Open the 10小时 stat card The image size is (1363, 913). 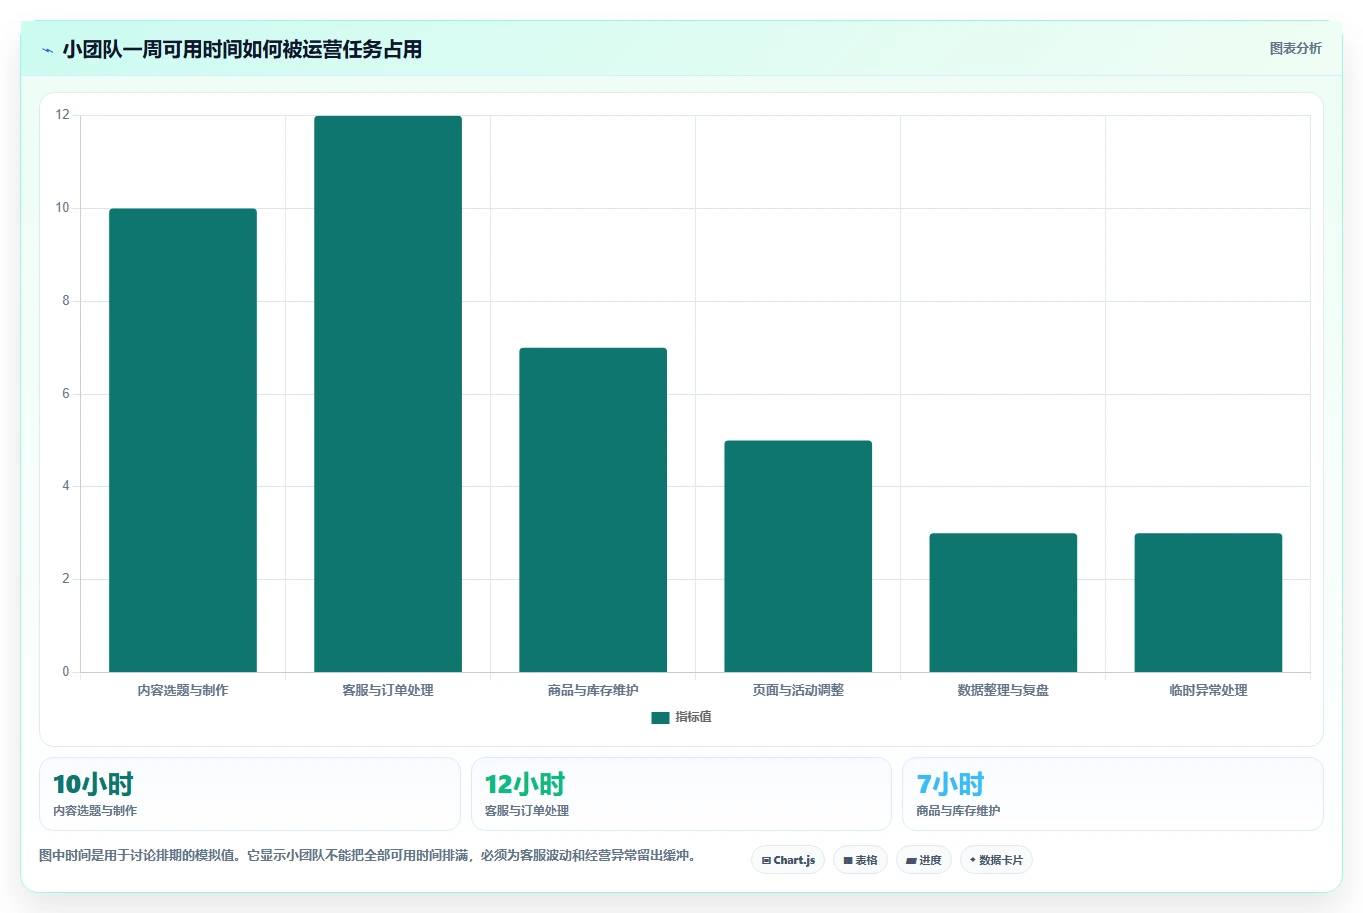pos(250,794)
